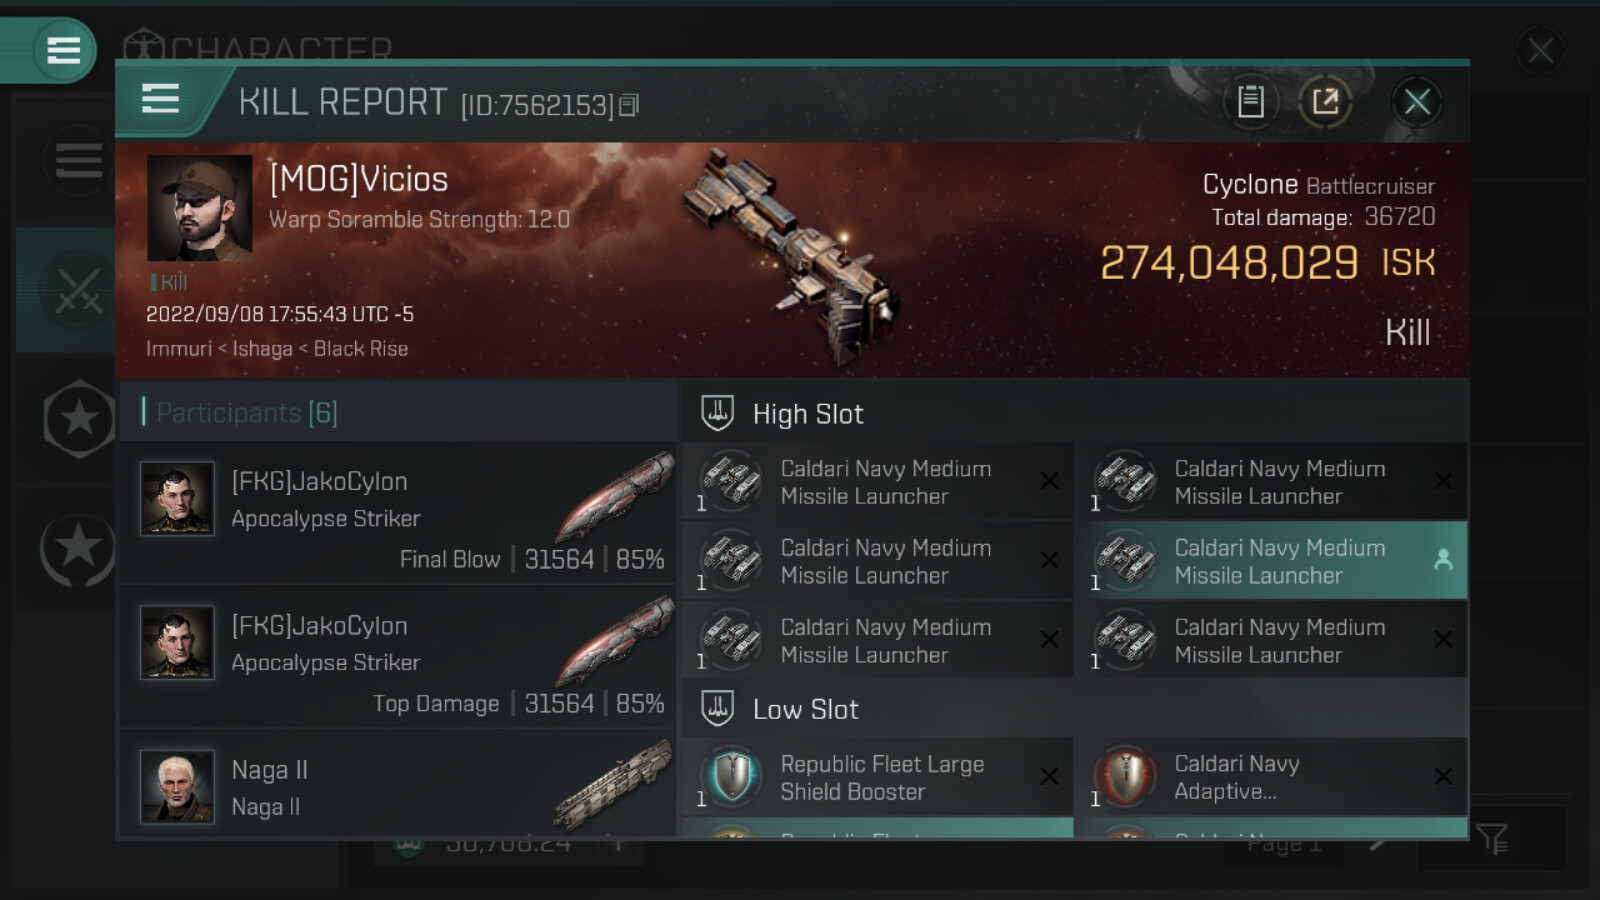The width and height of the screenshot is (1600, 900).
Task: Collapse the High Slot section
Action: tap(1075, 413)
